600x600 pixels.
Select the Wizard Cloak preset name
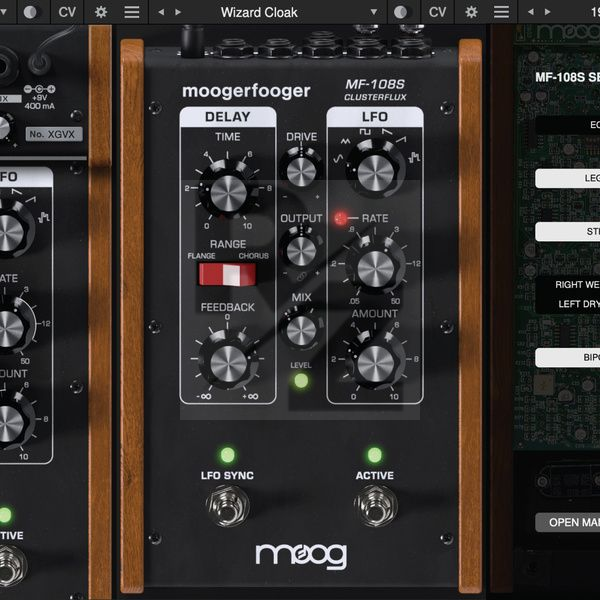click(x=259, y=12)
